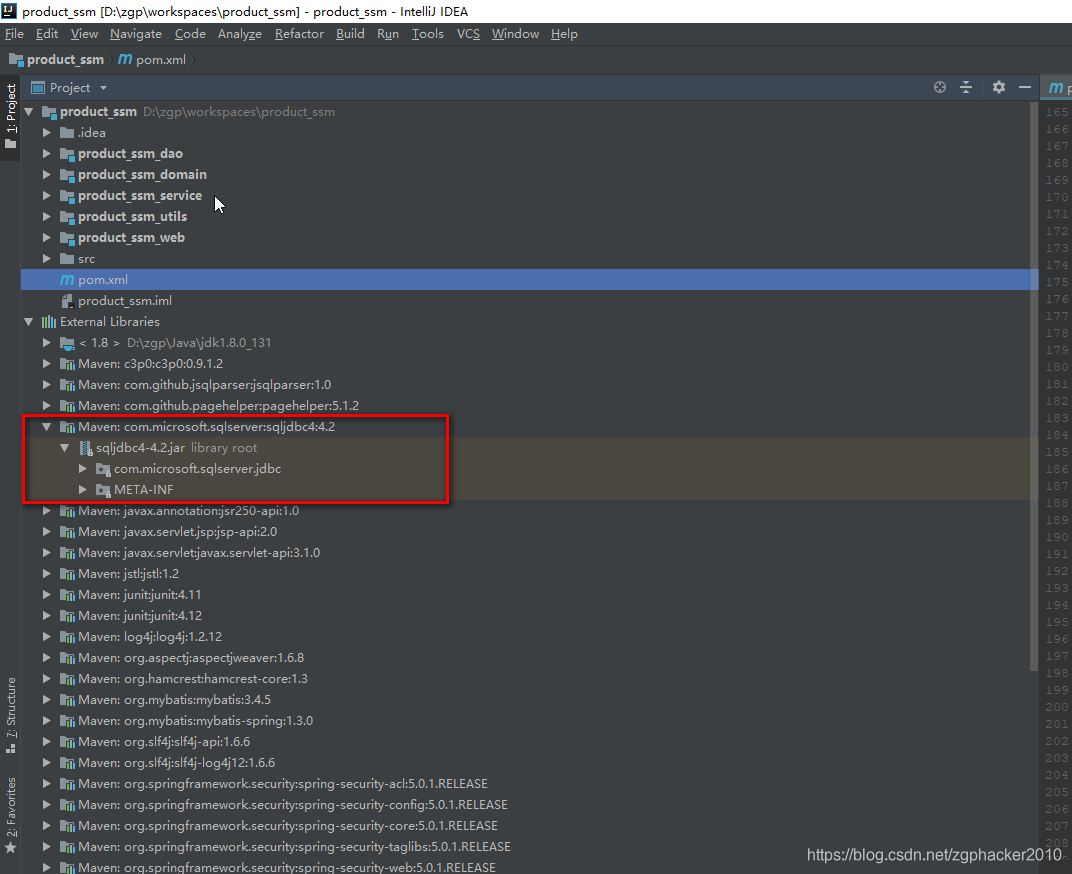Open the Refactor menu
The width and height of the screenshot is (1072, 874).
click(299, 34)
